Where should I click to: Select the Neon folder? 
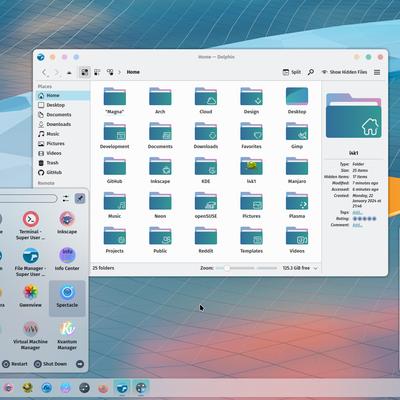pyautogui.click(x=160, y=205)
